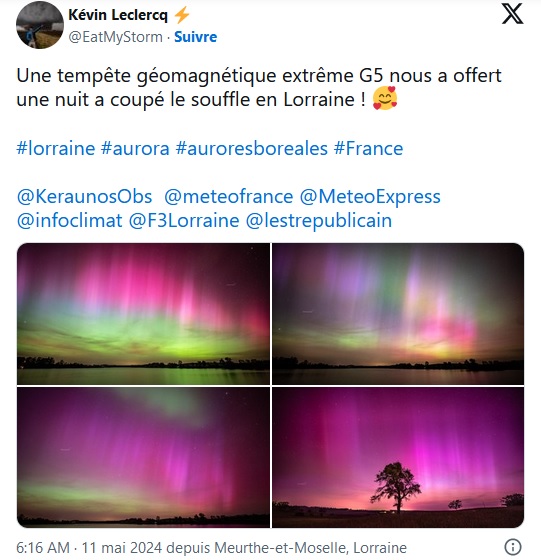Screen dimensions: 541x560
Task: Click the Suivre follow button
Action: click(x=195, y=37)
